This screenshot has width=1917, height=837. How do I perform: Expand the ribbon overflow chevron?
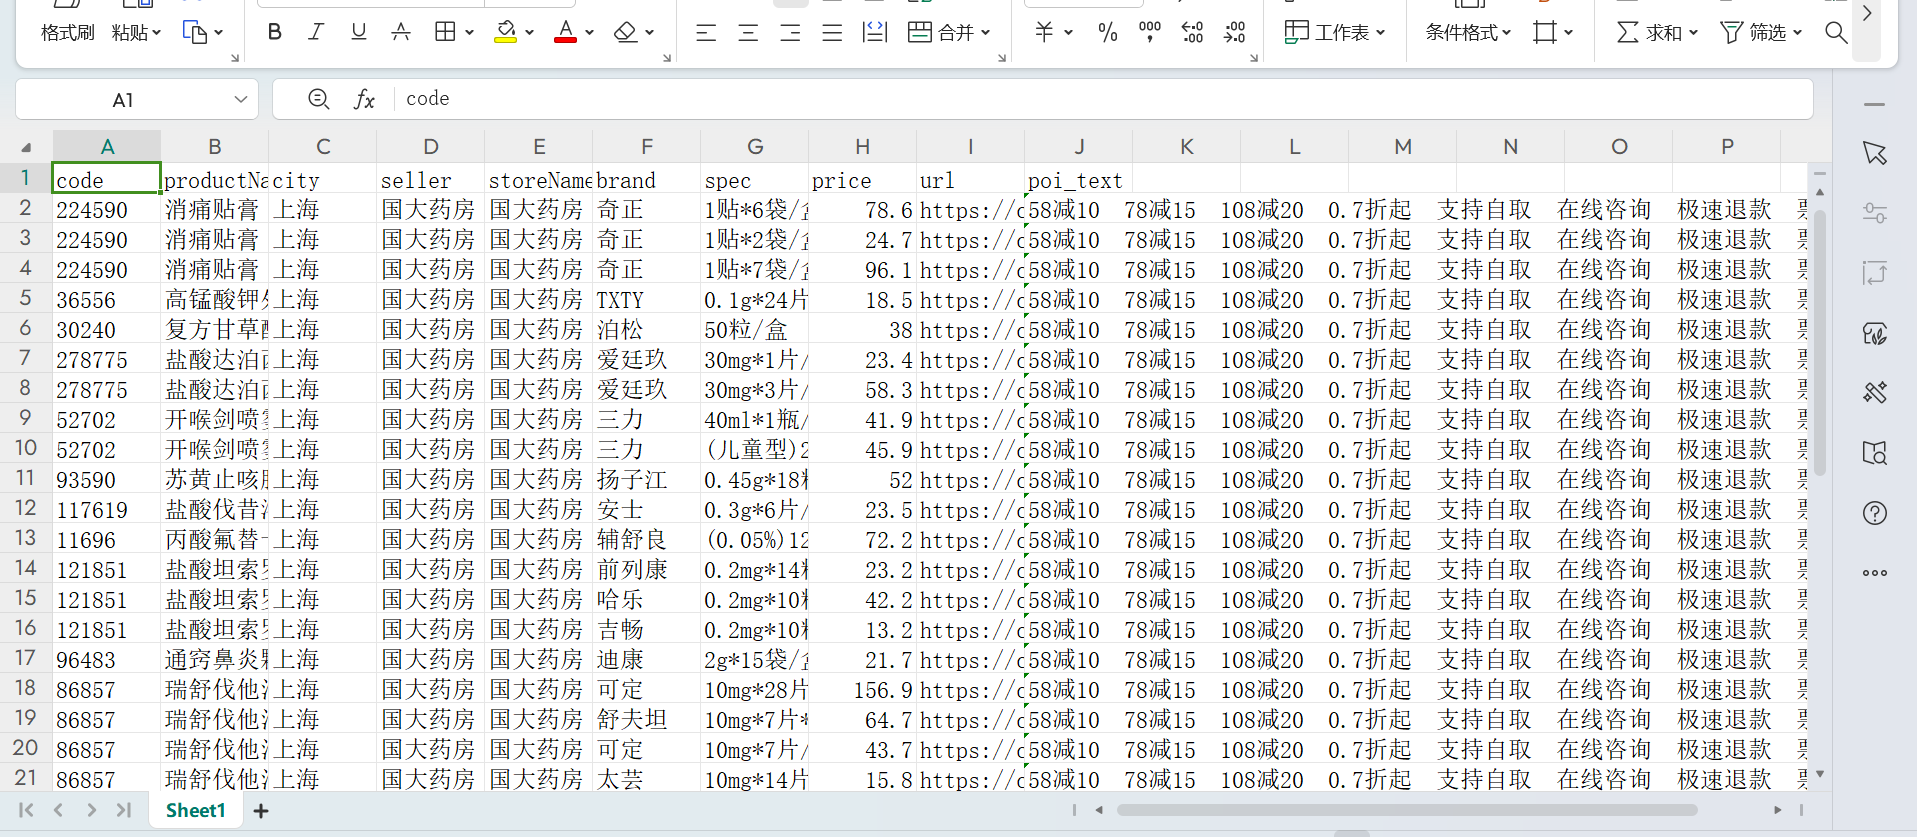[x=1867, y=14]
